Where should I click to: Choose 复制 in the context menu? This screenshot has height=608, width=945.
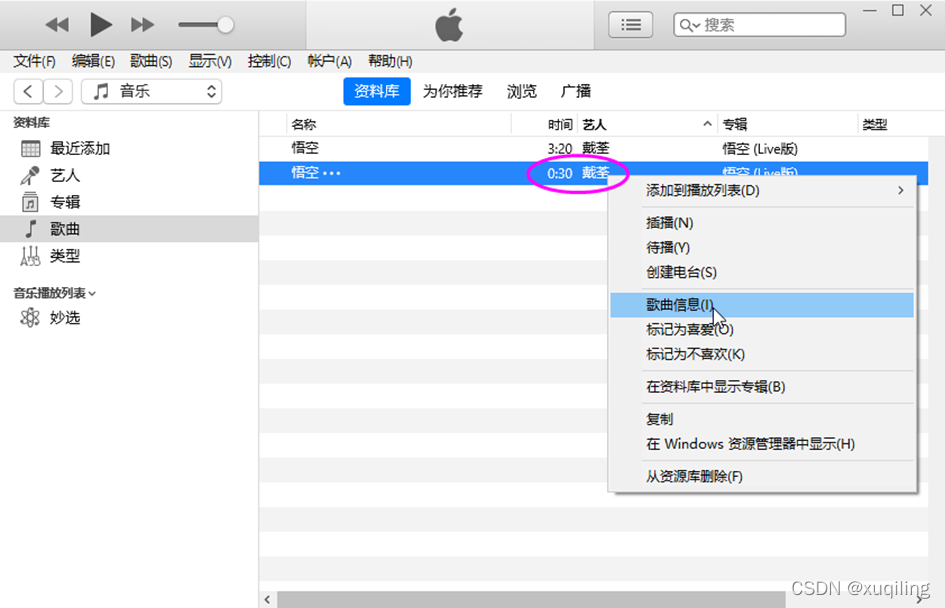coord(762,419)
